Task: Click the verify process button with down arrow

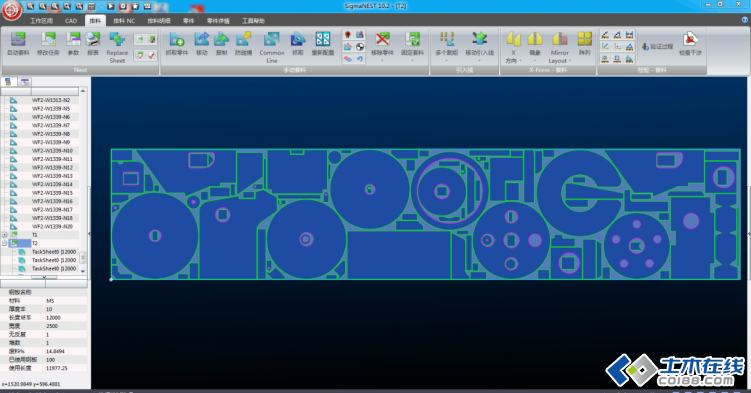Action: click(657, 46)
